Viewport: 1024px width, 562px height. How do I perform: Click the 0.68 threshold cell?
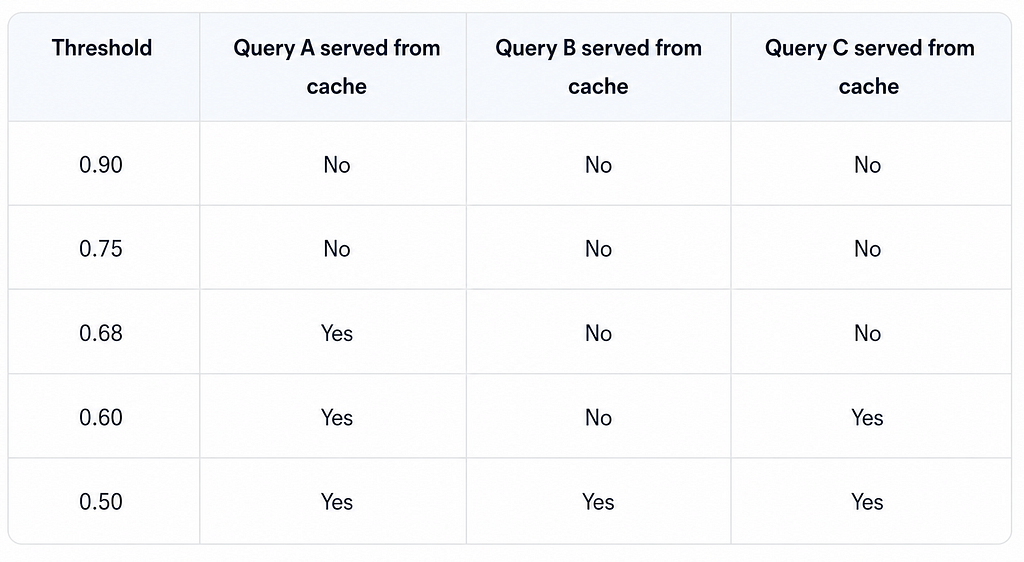pos(101,333)
